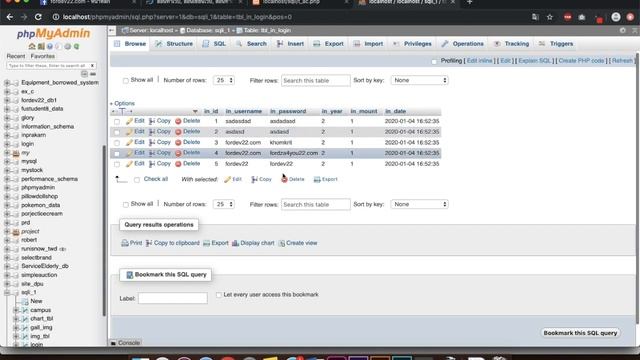Open the lower Sort by key dropdown
The height and width of the screenshot is (360, 640).
[420, 204]
